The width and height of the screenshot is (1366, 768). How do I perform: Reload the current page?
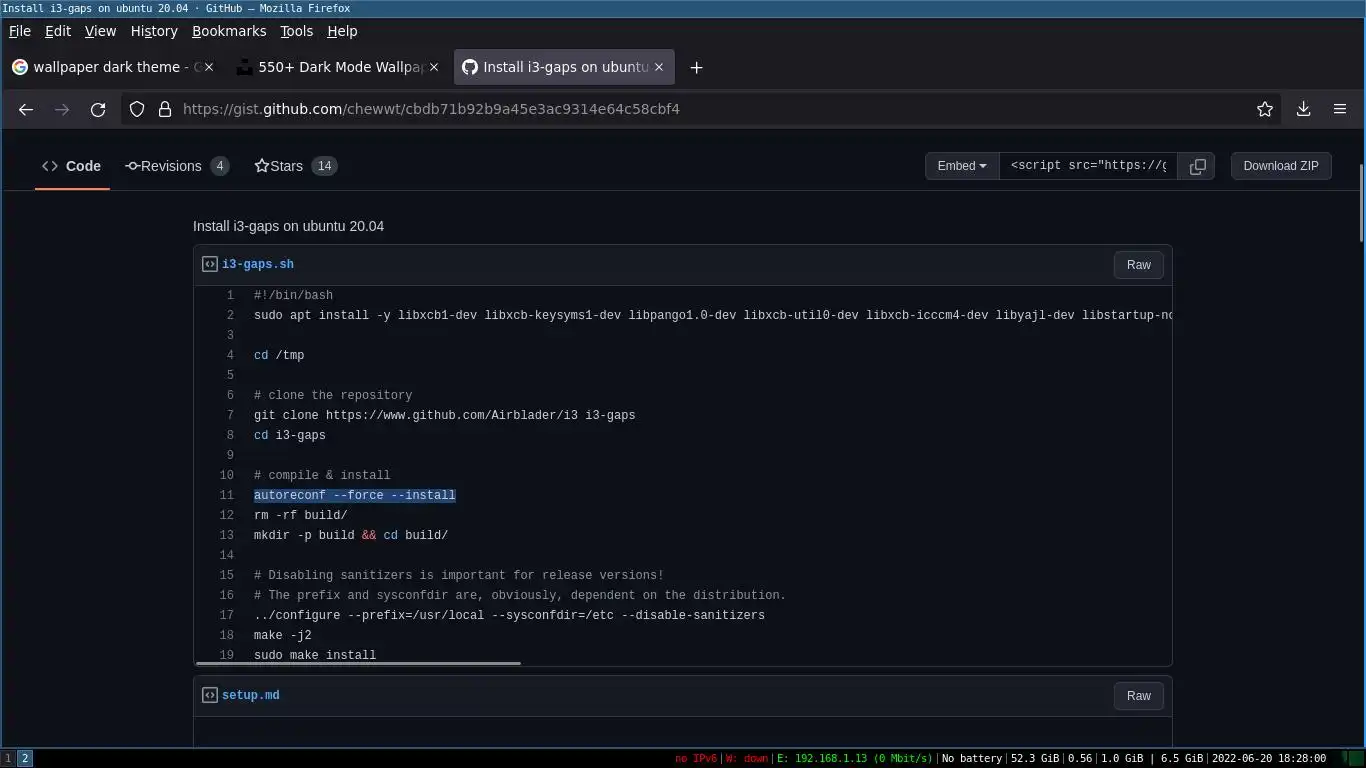[98, 109]
